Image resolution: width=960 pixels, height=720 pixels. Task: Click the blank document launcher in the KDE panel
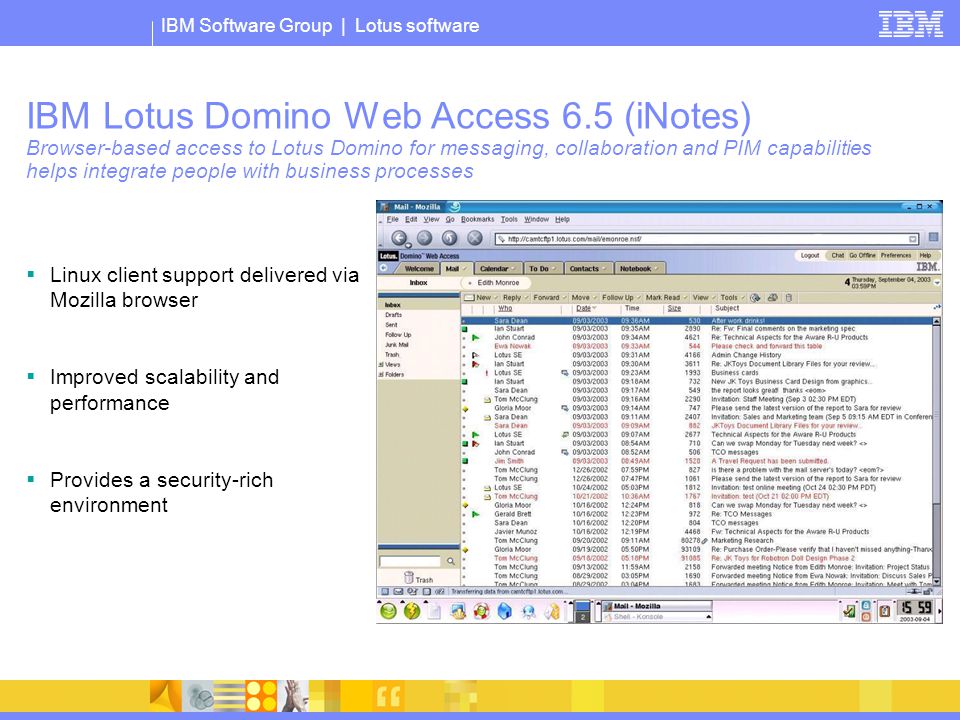pyautogui.click(x=434, y=611)
